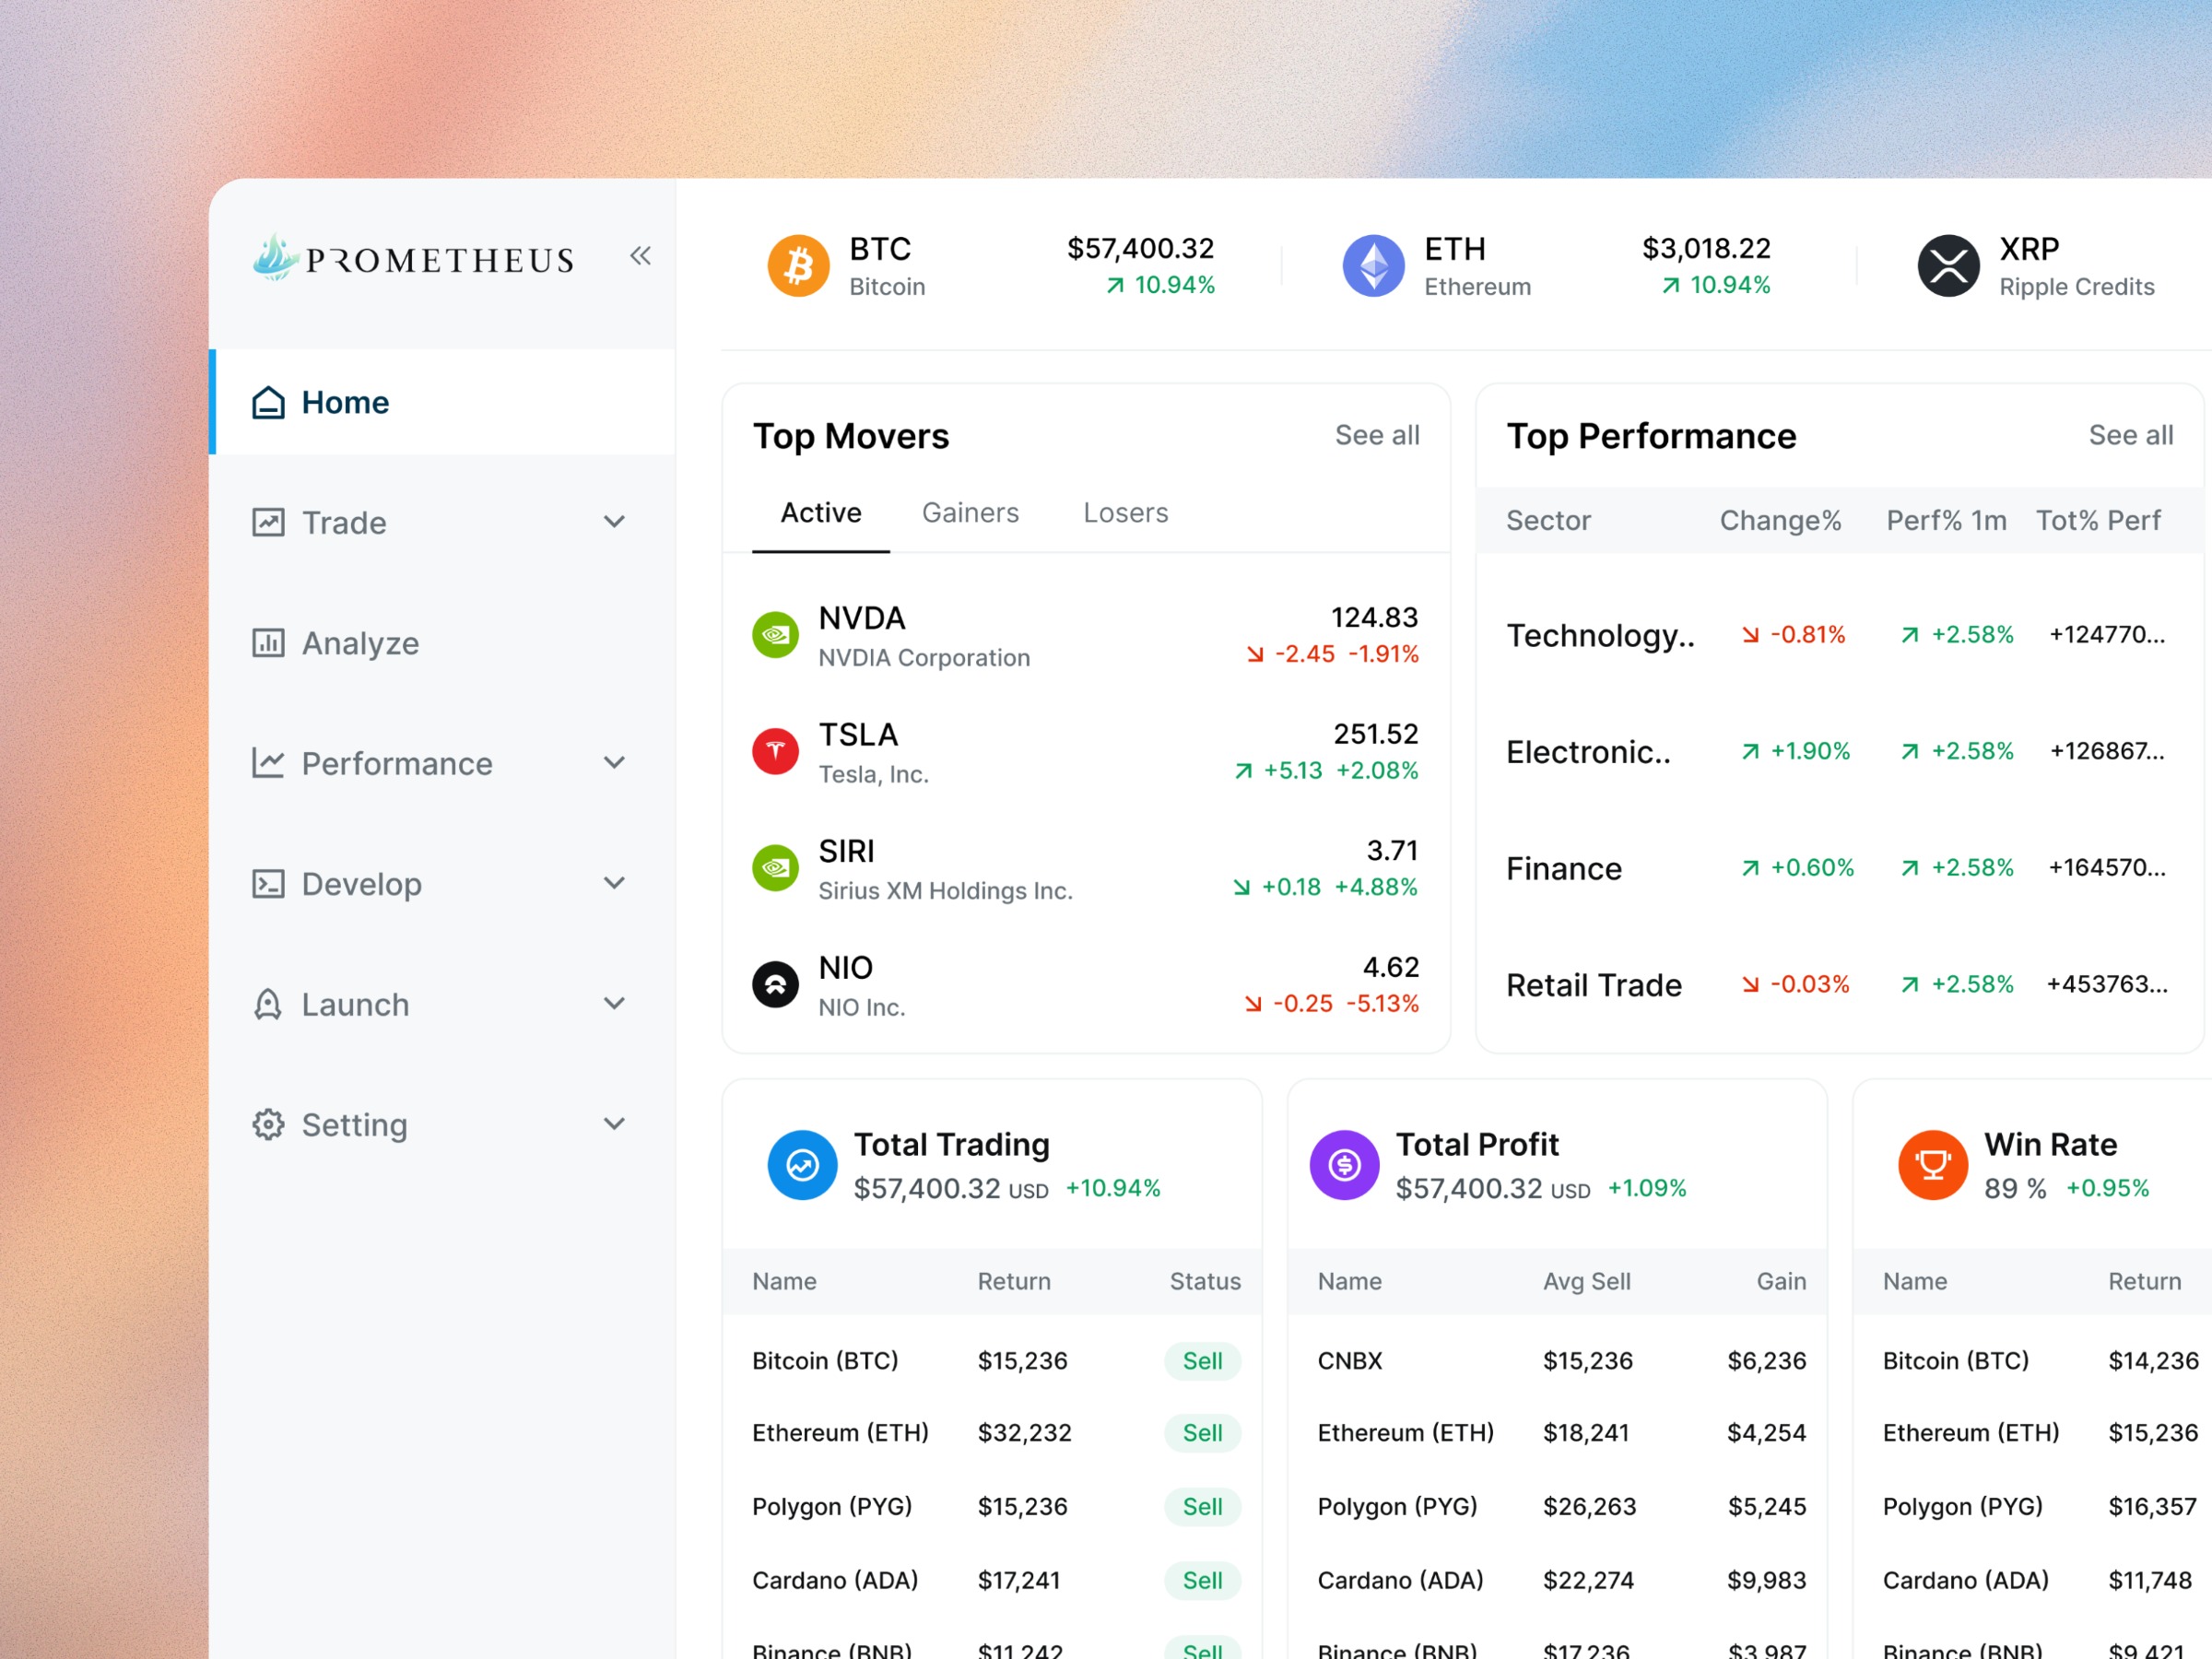
Task: Switch to the Losers tab
Action: (1125, 512)
